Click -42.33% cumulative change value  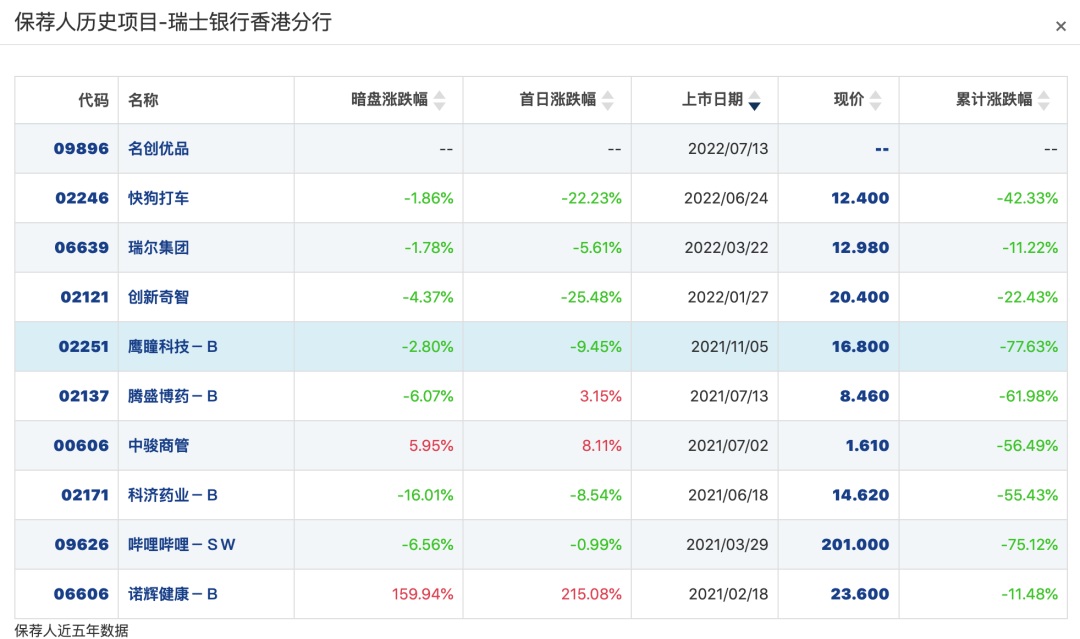[1028, 198]
